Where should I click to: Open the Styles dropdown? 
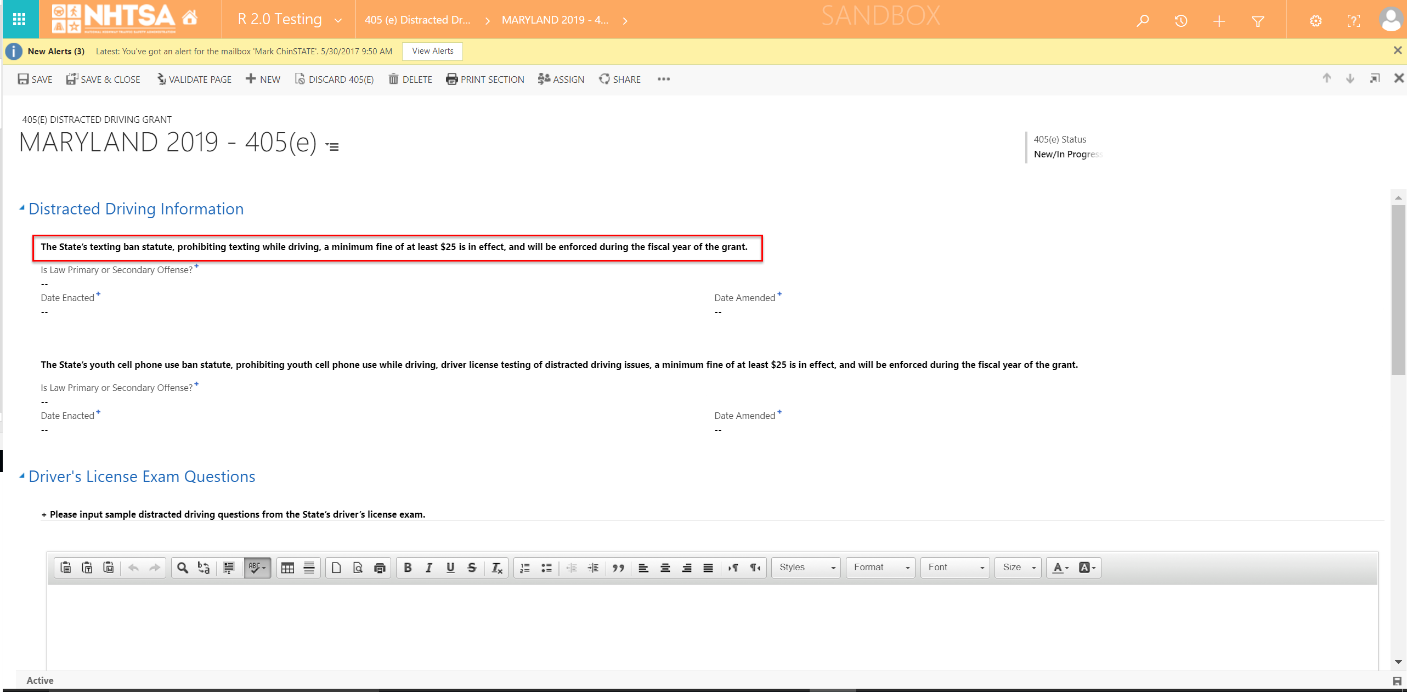tap(807, 568)
